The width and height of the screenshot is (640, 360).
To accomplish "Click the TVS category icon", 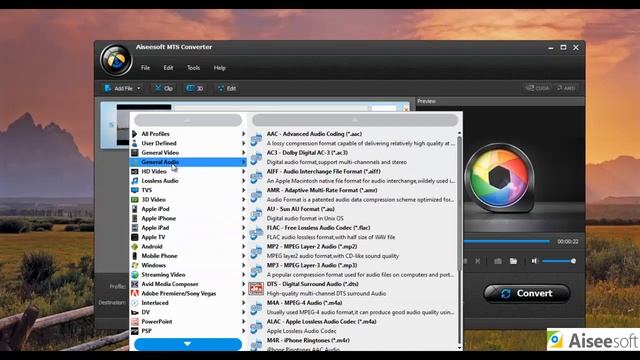I will point(135,190).
